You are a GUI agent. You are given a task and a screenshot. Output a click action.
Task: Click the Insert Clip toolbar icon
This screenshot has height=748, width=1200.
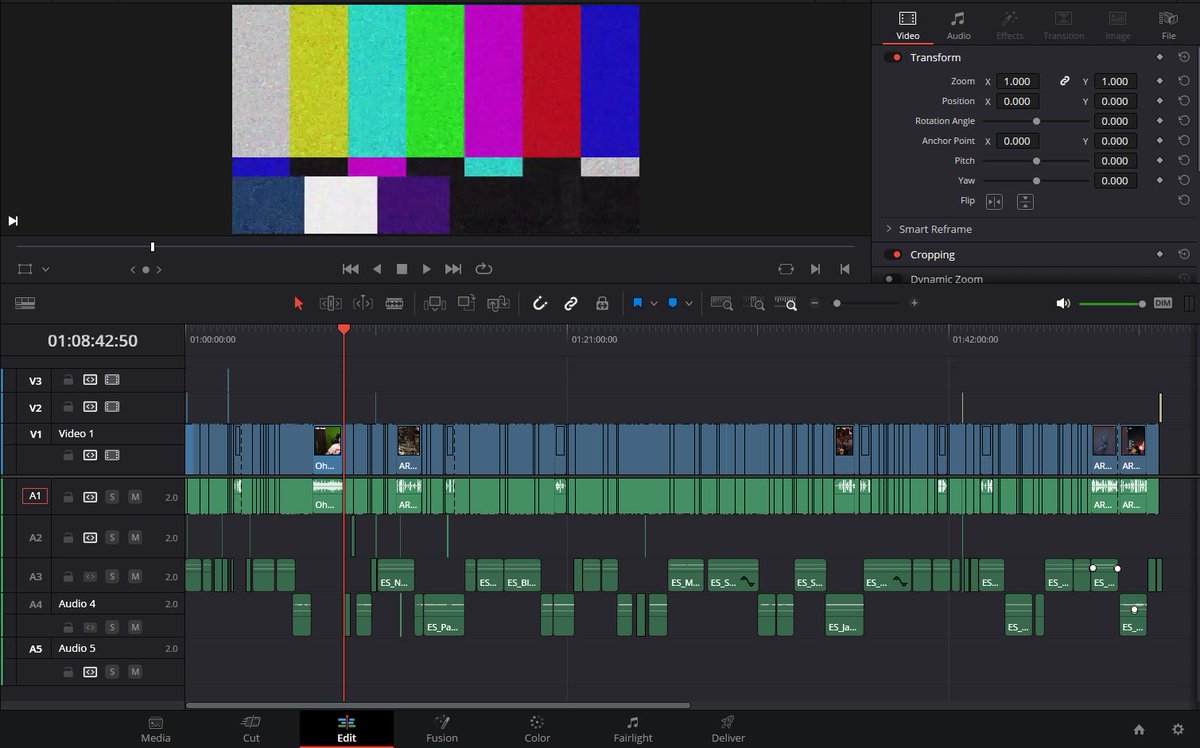(x=435, y=303)
